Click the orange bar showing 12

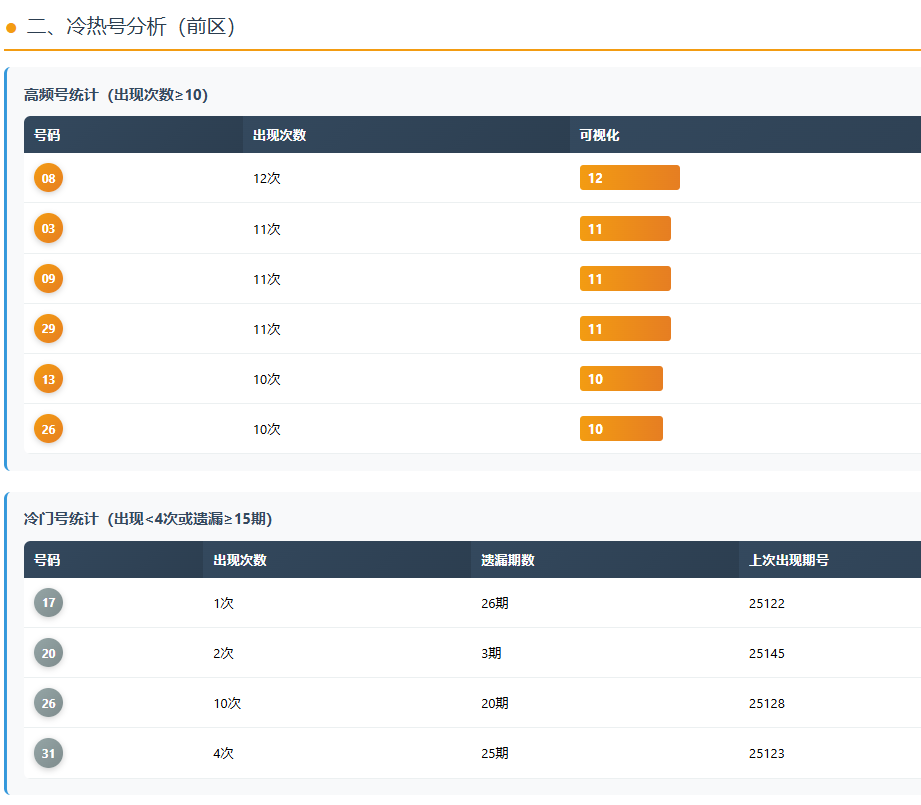[x=629, y=178]
